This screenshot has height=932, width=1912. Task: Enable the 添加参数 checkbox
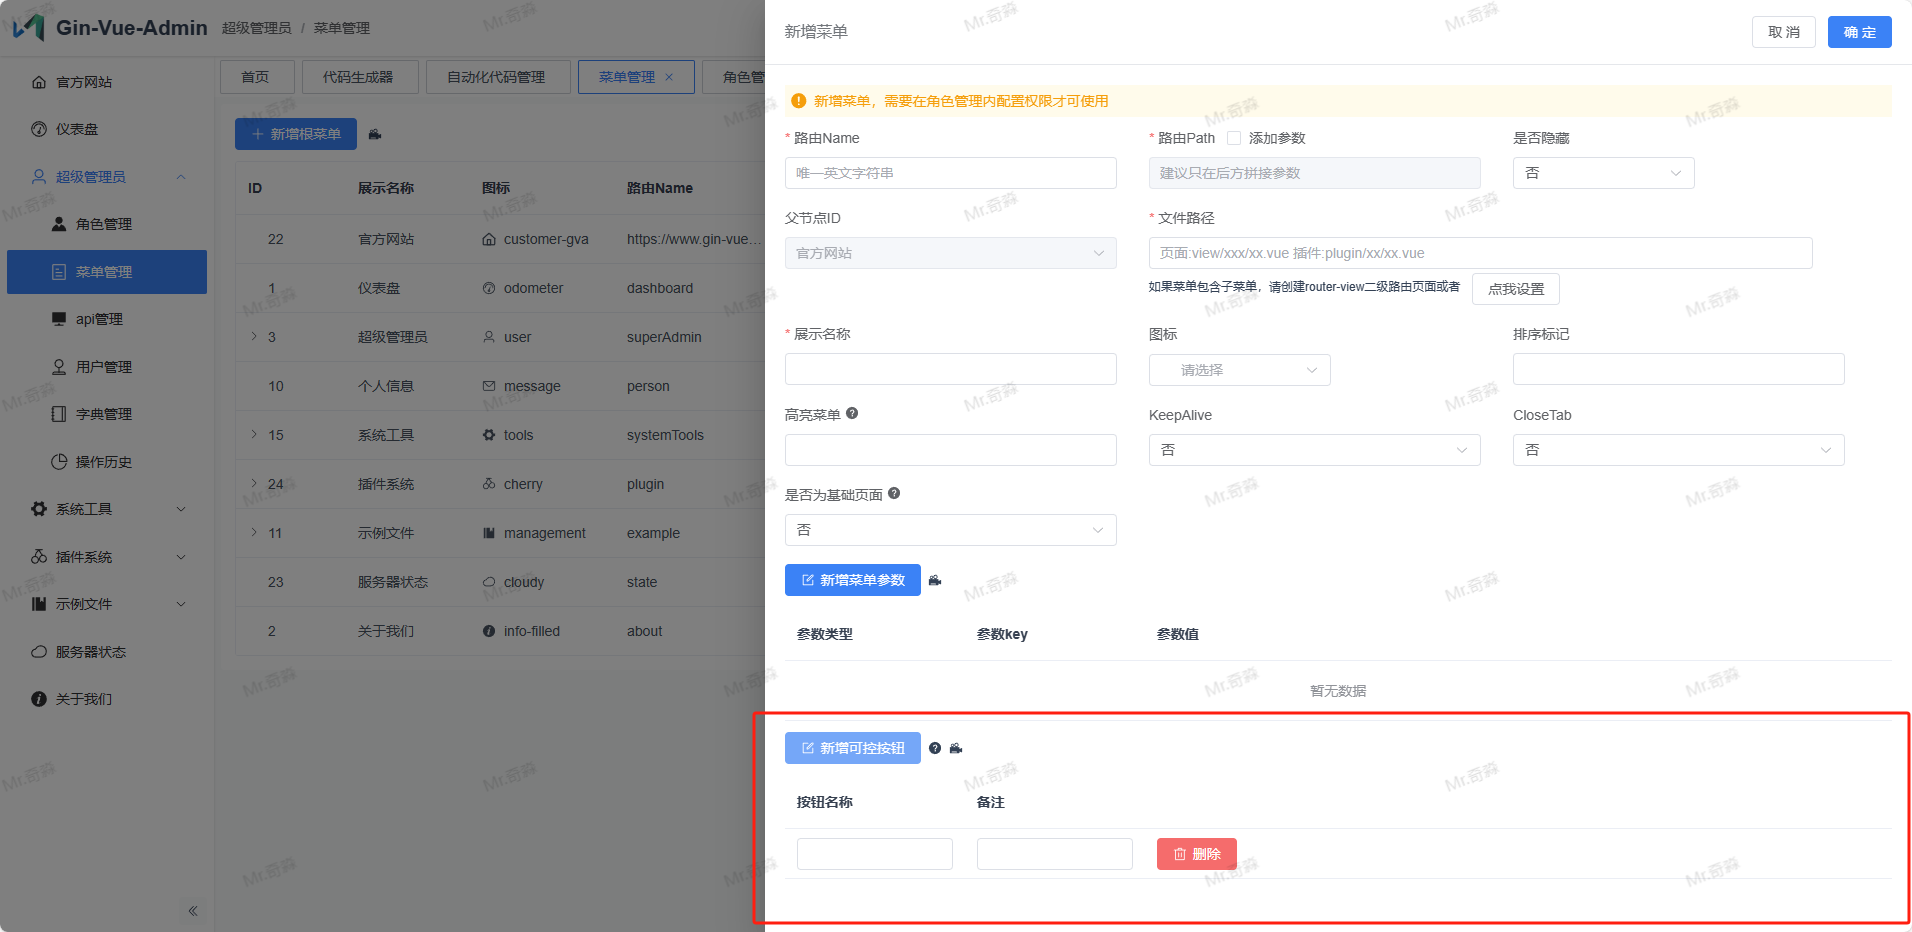tap(1234, 138)
